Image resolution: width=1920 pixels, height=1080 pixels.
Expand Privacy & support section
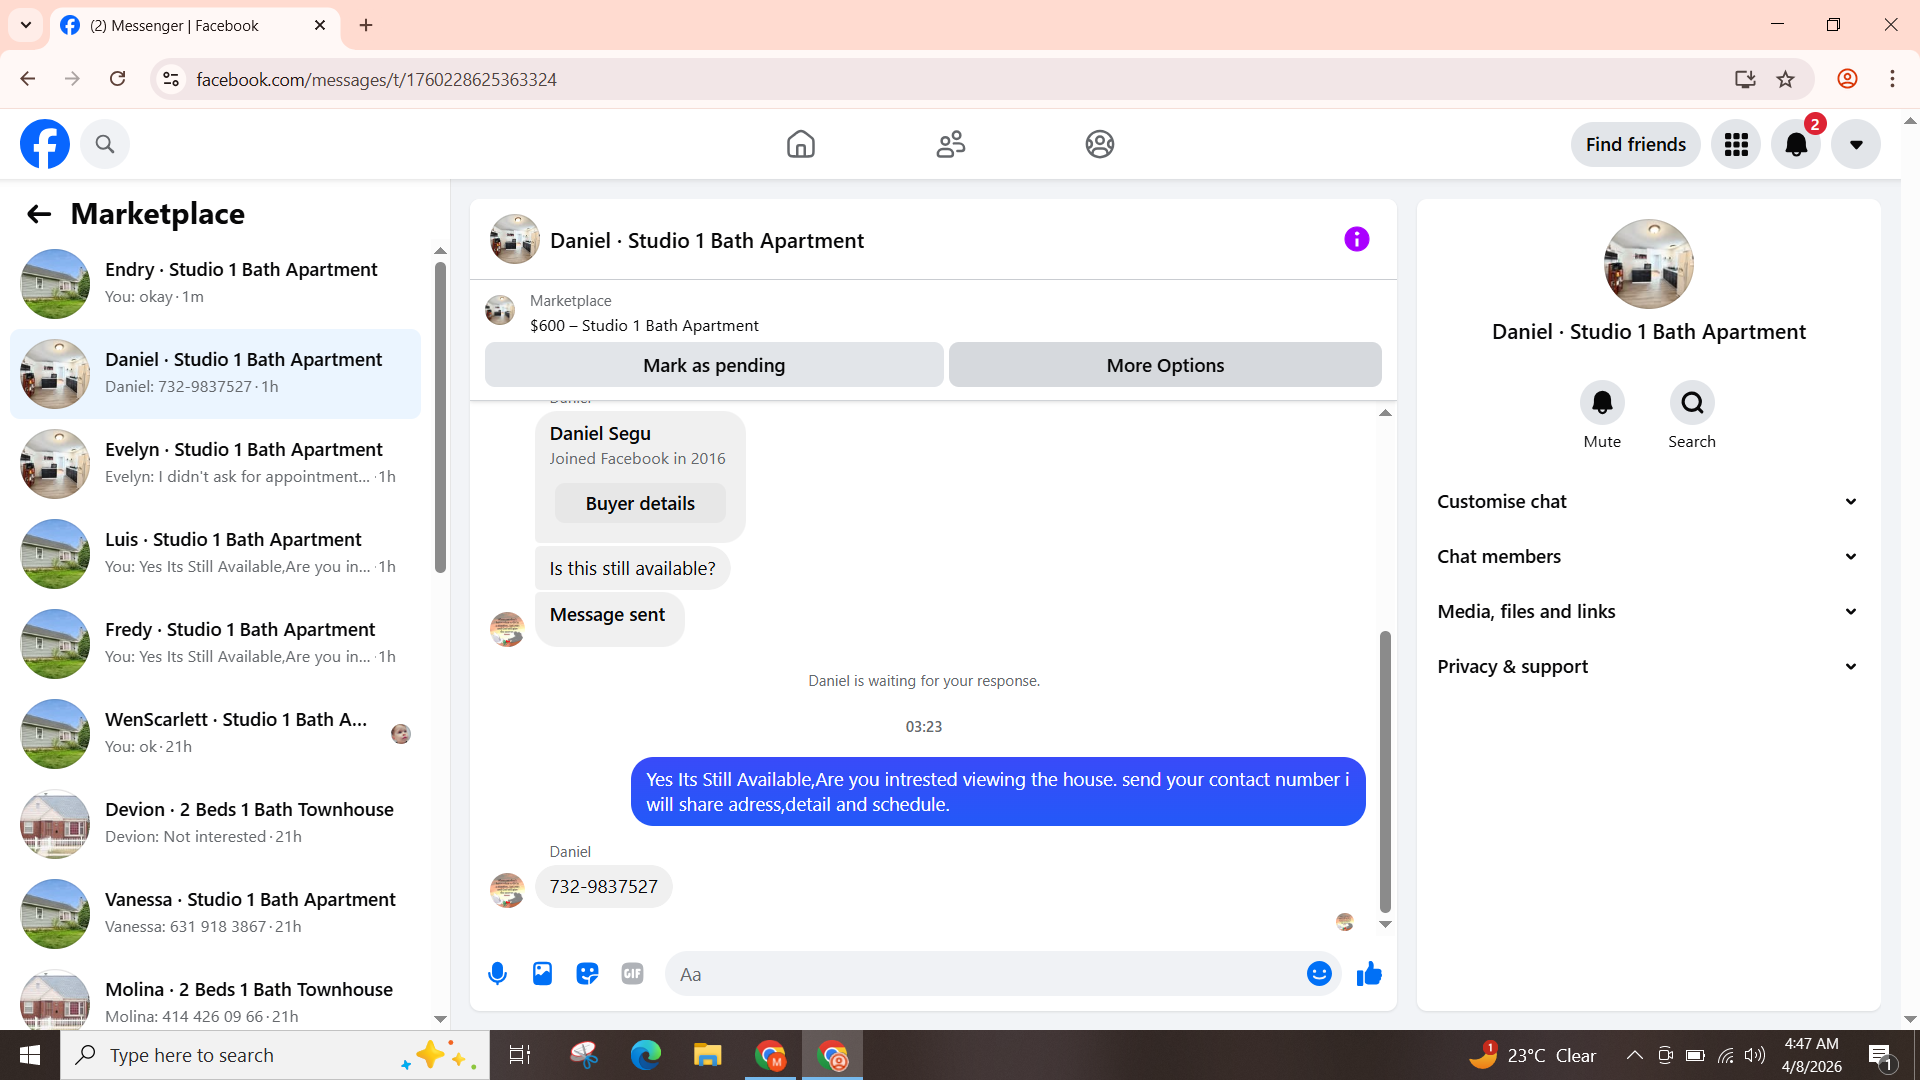click(x=1648, y=667)
